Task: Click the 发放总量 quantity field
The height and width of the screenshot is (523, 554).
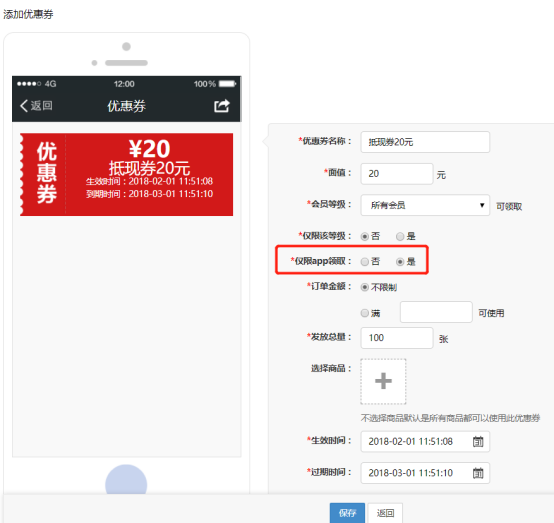Action: pyautogui.click(x=397, y=338)
